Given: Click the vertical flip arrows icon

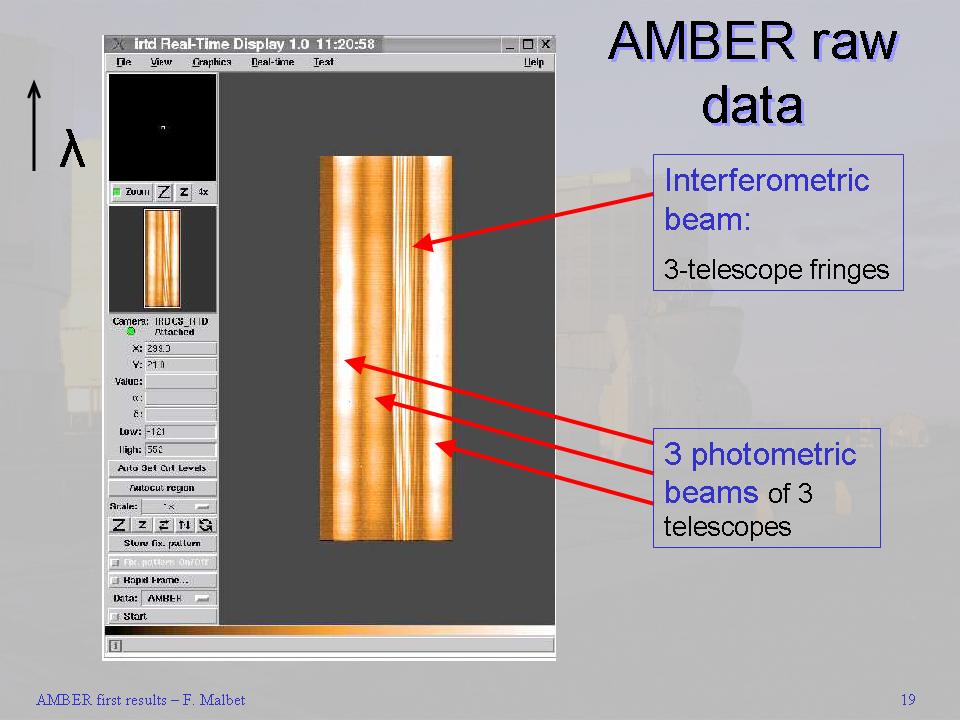Looking at the screenshot, I should point(185,525).
